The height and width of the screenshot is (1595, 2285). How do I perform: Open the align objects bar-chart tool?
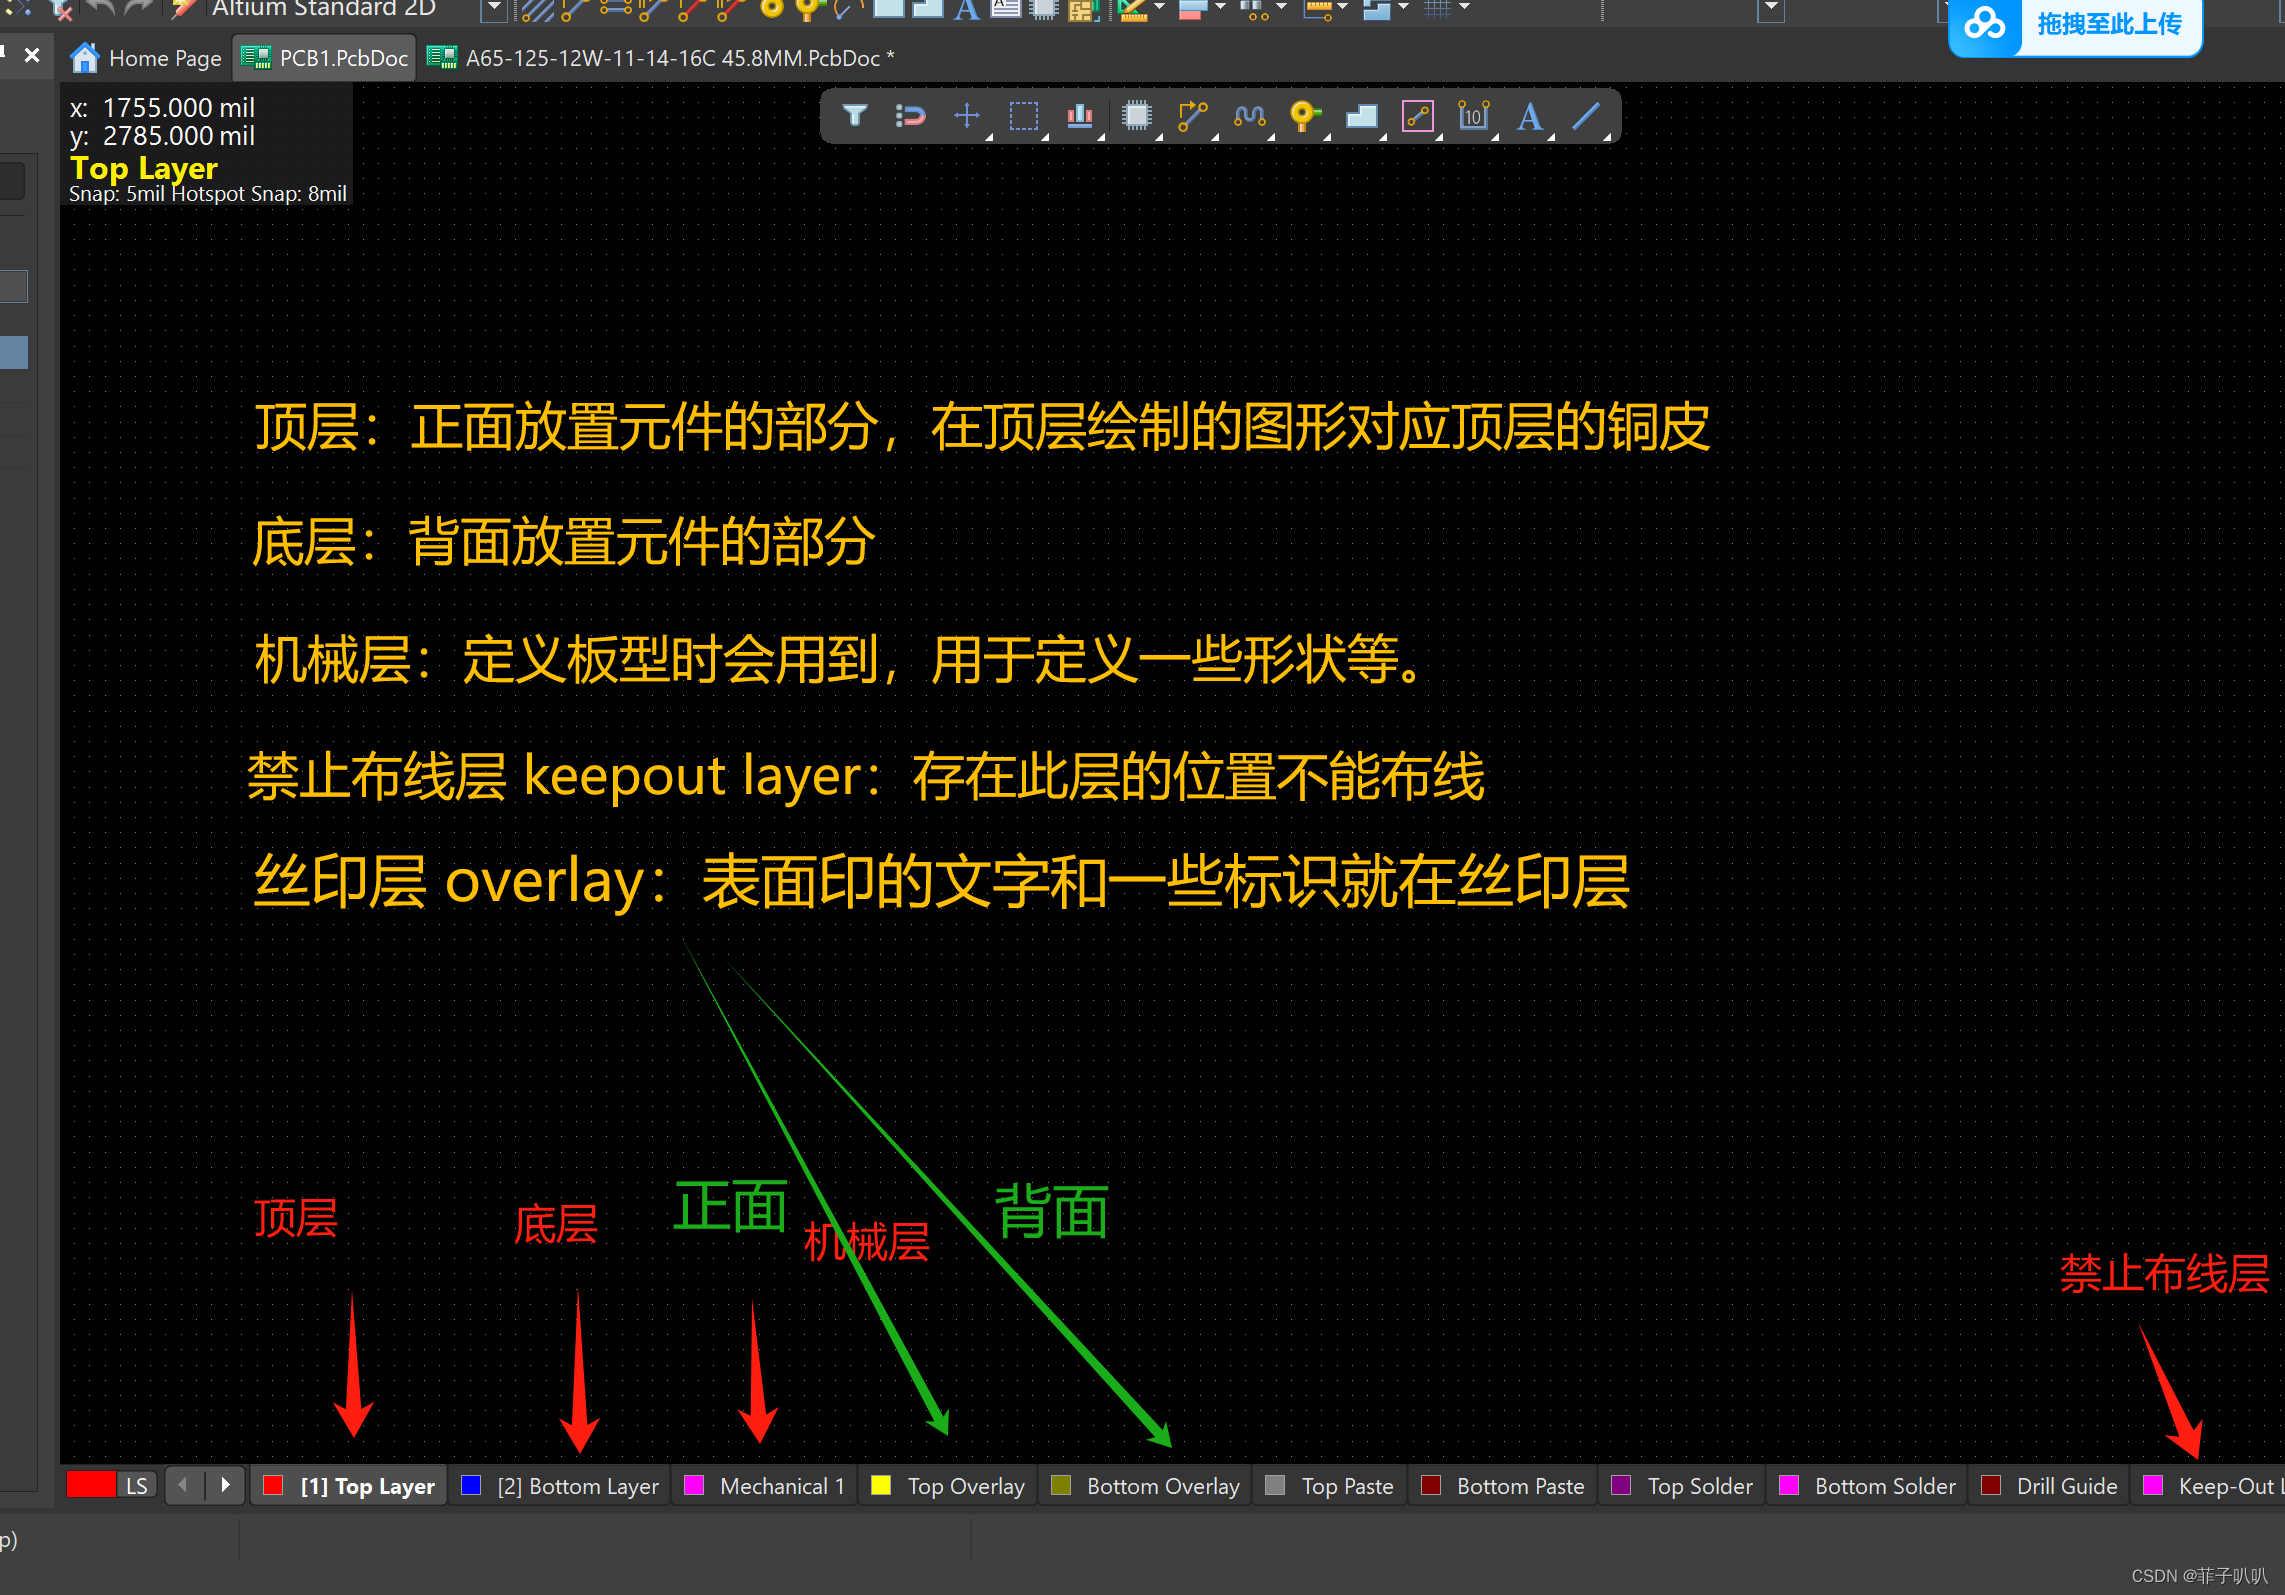pyautogui.click(x=1079, y=116)
